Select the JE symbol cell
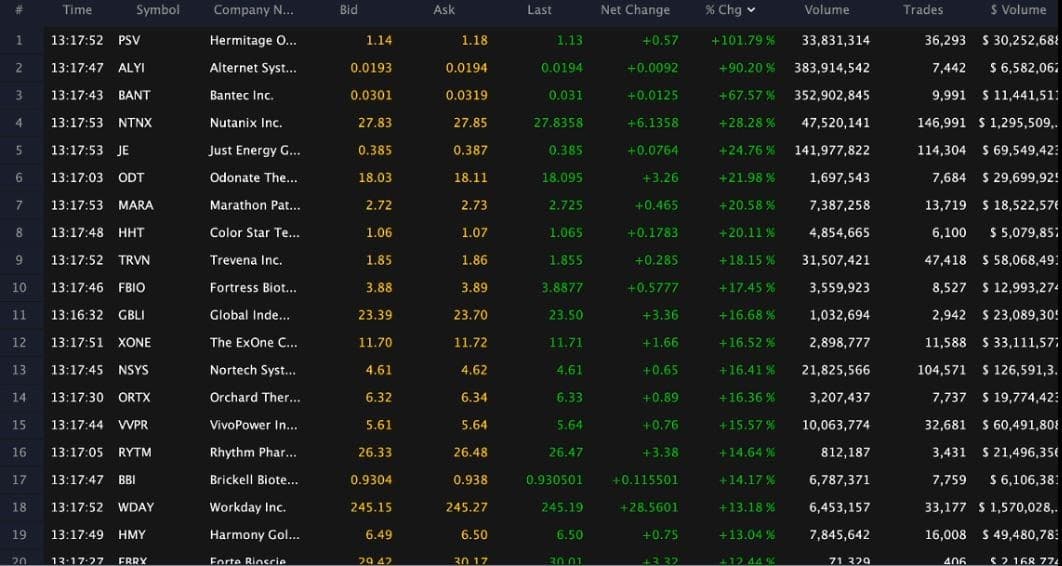This screenshot has height=566, width=1062. point(123,150)
